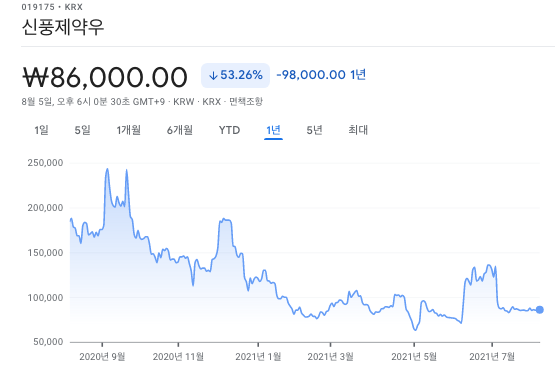Click the 2021년 7월 axis label
The height and width of the screenshot is (371, 555).
492,356
